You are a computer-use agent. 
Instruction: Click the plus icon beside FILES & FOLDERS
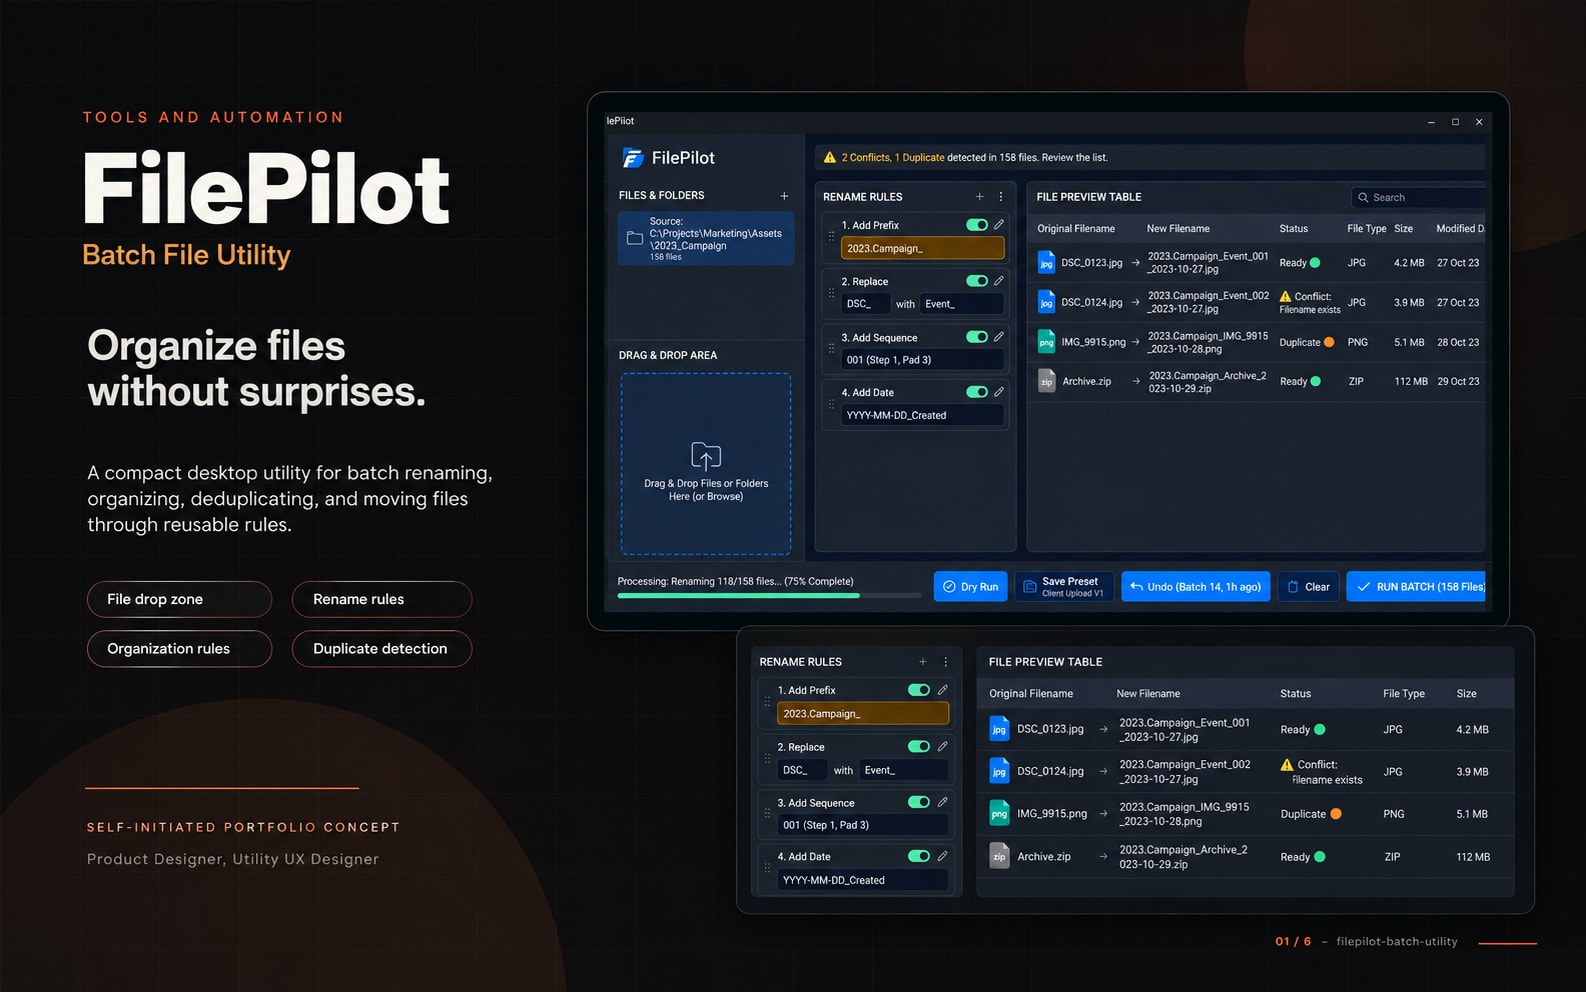(784, 196)
